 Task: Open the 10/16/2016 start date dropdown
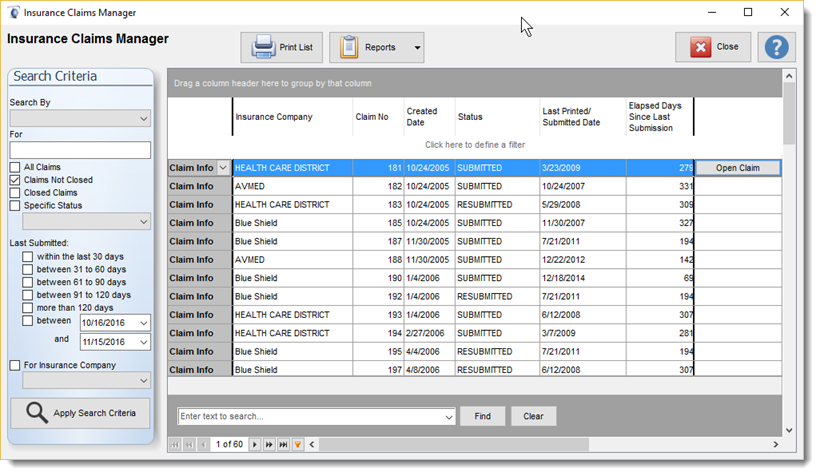point(144,323)
